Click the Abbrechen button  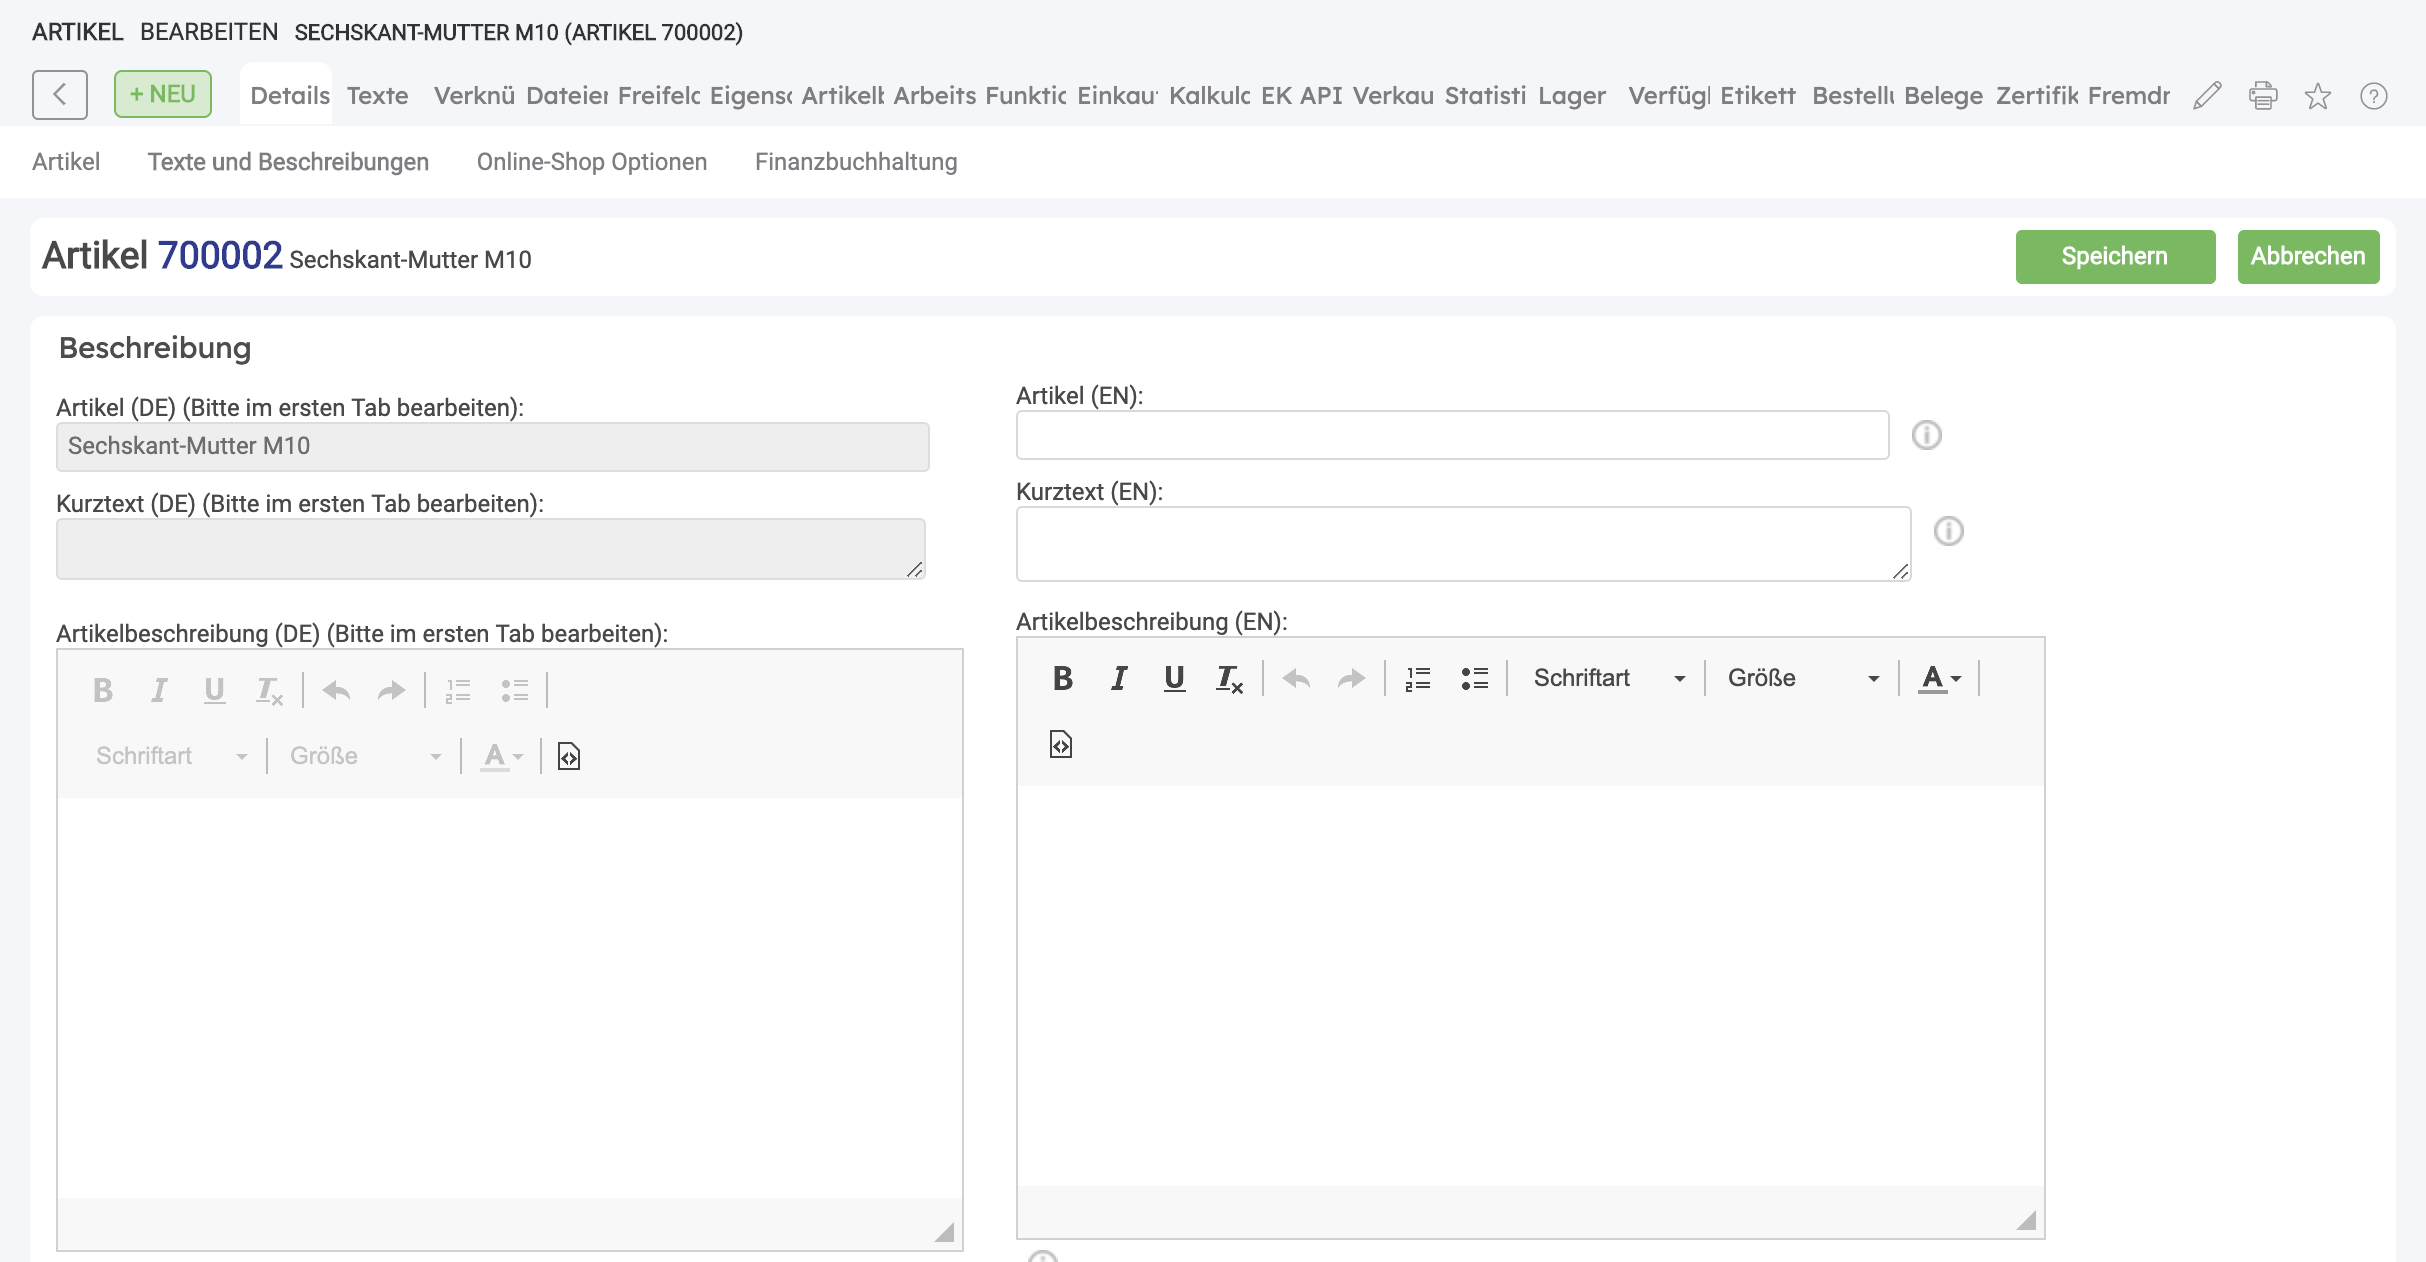(2307, 257)
